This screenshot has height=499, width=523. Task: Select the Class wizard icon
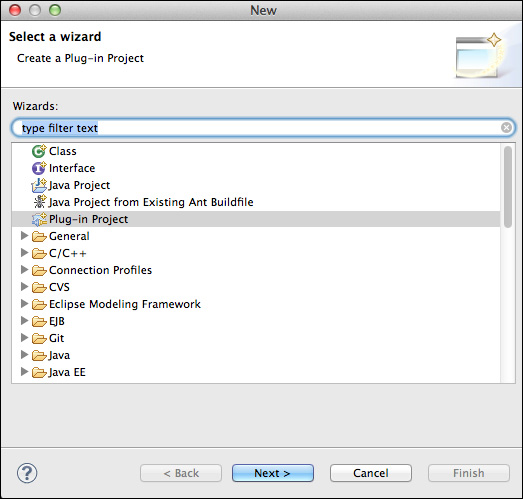[39, 151]
